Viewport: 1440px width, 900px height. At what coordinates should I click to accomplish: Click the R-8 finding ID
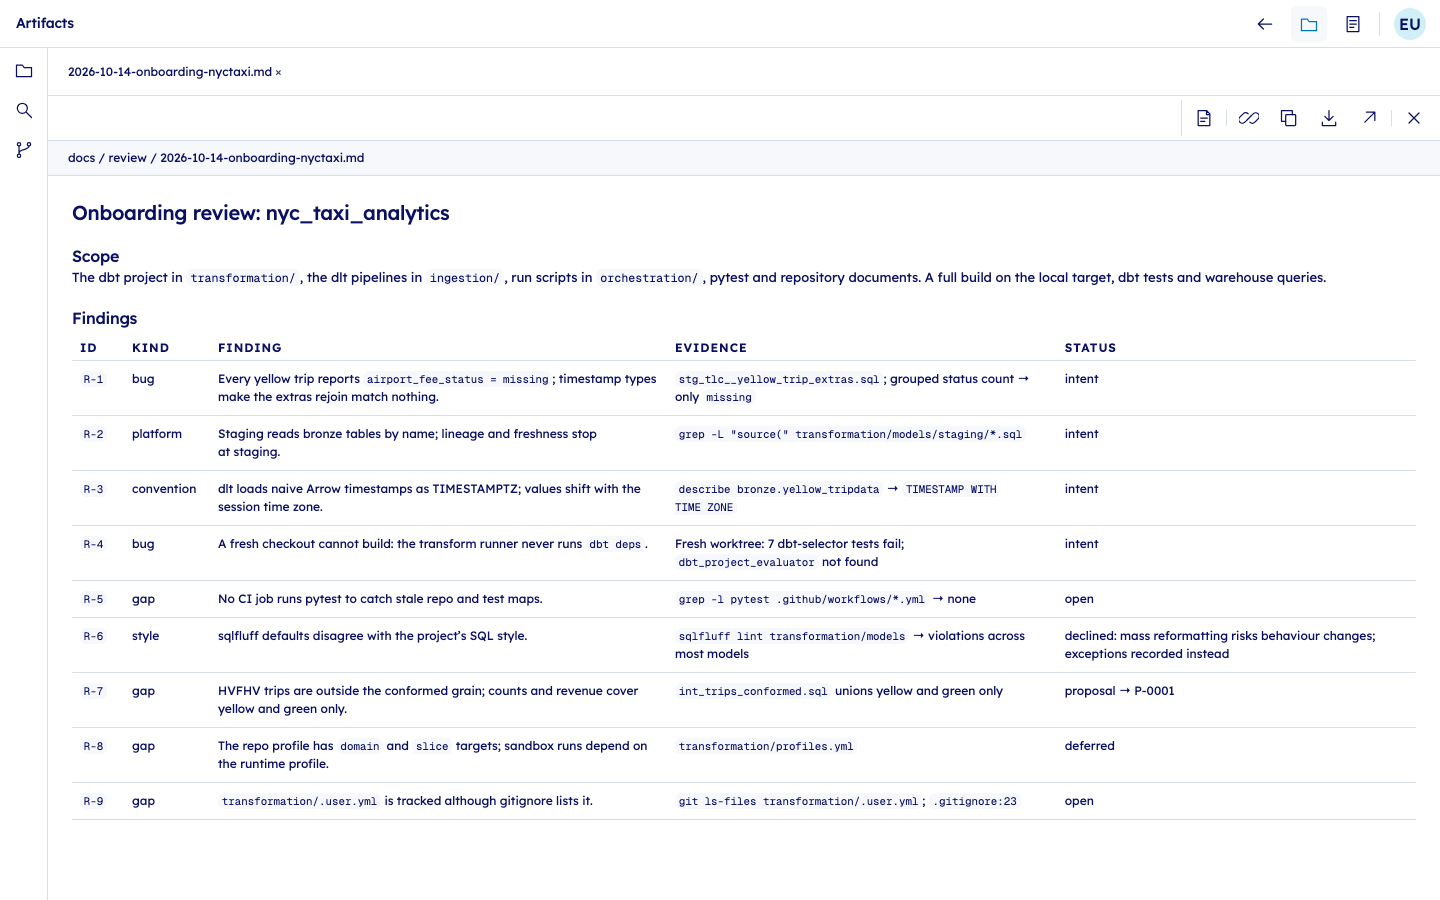pyautogui.click(x=93, y=747)
